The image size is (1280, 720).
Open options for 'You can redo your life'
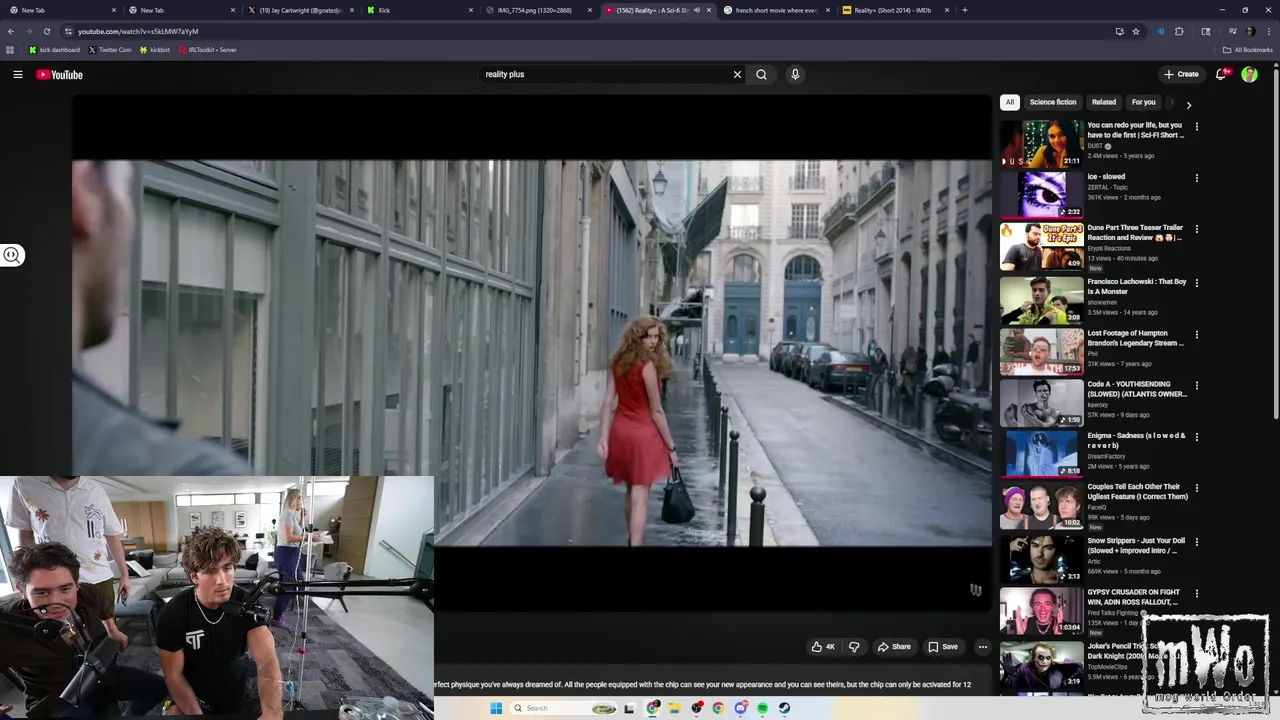click(1196, 127)
